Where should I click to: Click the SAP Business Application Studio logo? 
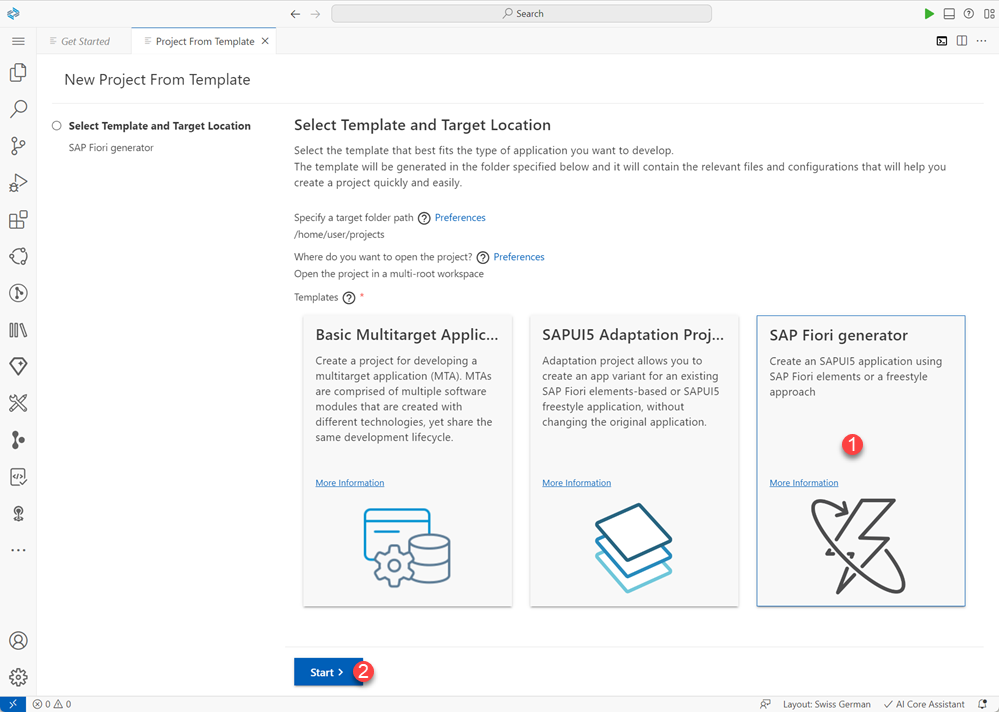coord(13,13)
